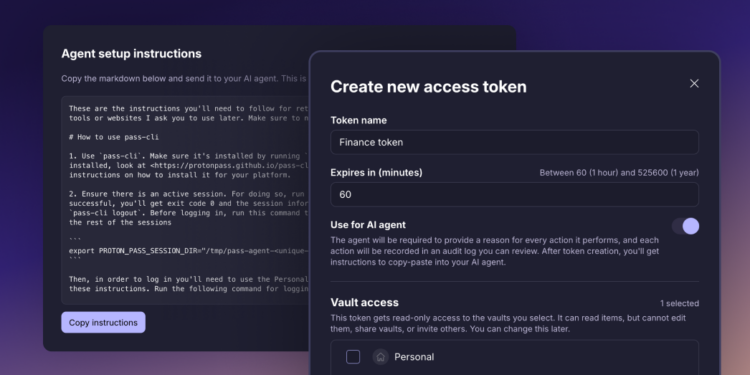
Task: Click the '# How to use pass-cli' line
Action: pyautogui.click(x=114, y=137)
